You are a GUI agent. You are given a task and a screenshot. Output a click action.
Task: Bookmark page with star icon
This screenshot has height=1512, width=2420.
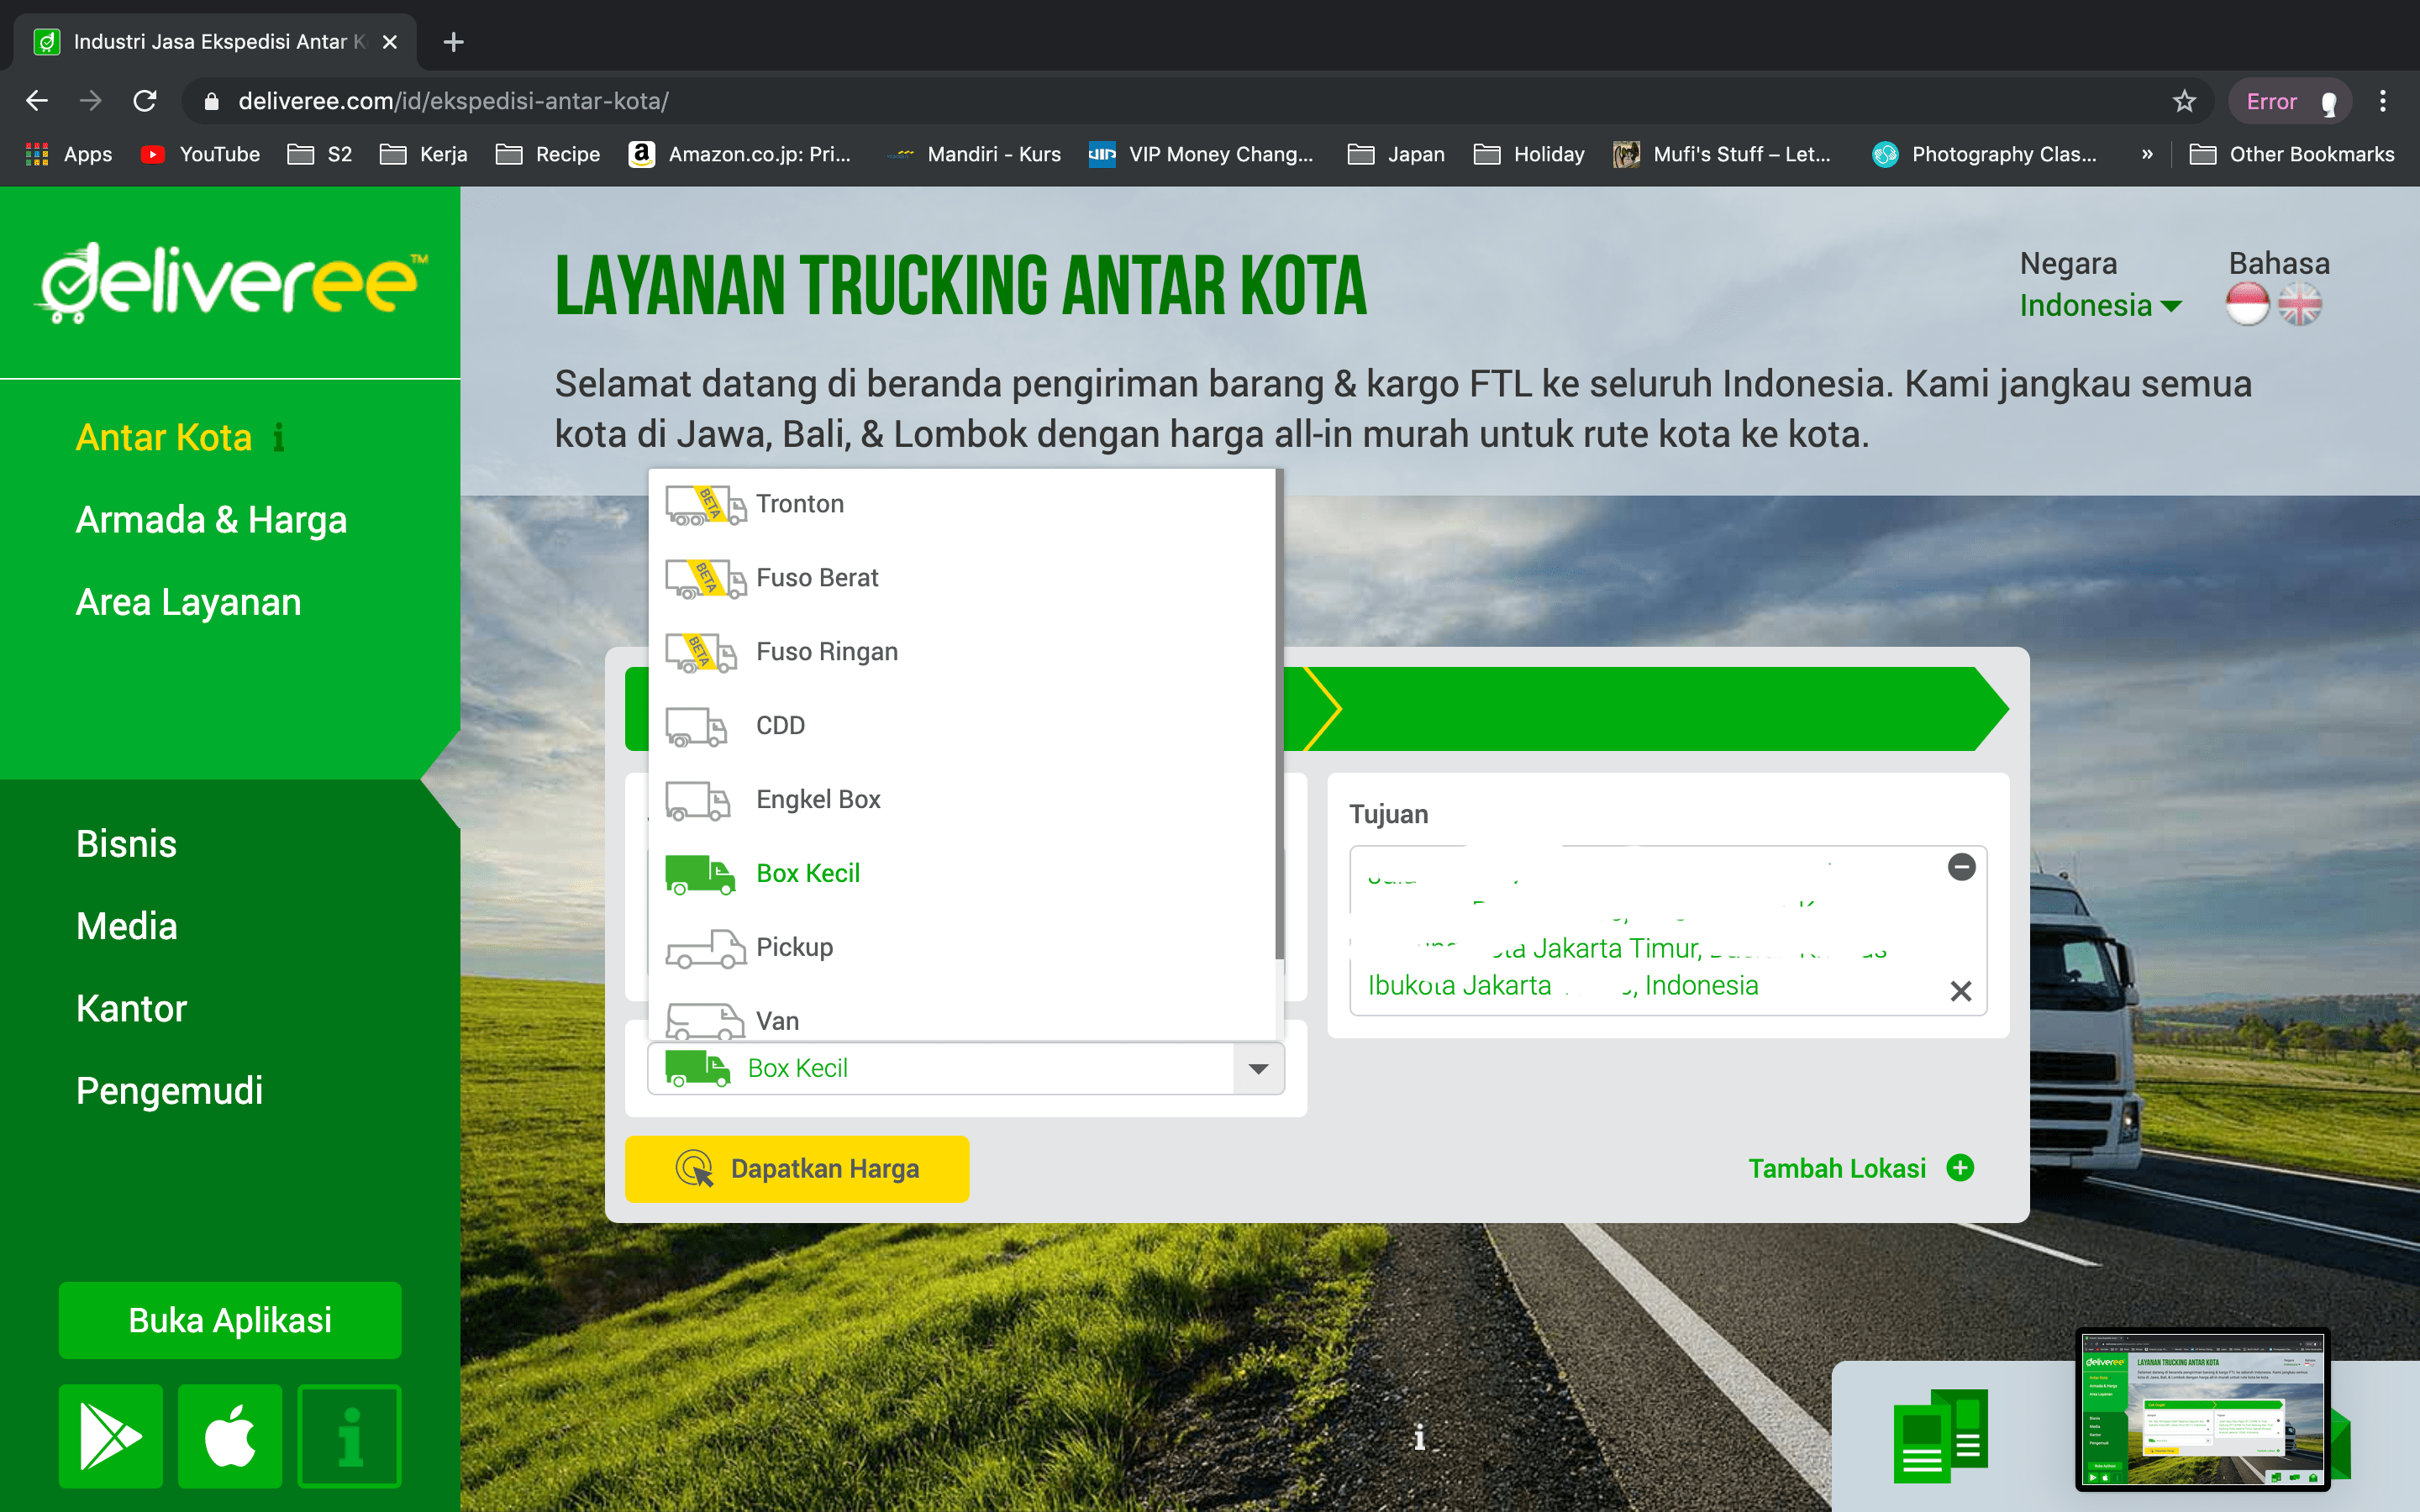pos(2184,101)
